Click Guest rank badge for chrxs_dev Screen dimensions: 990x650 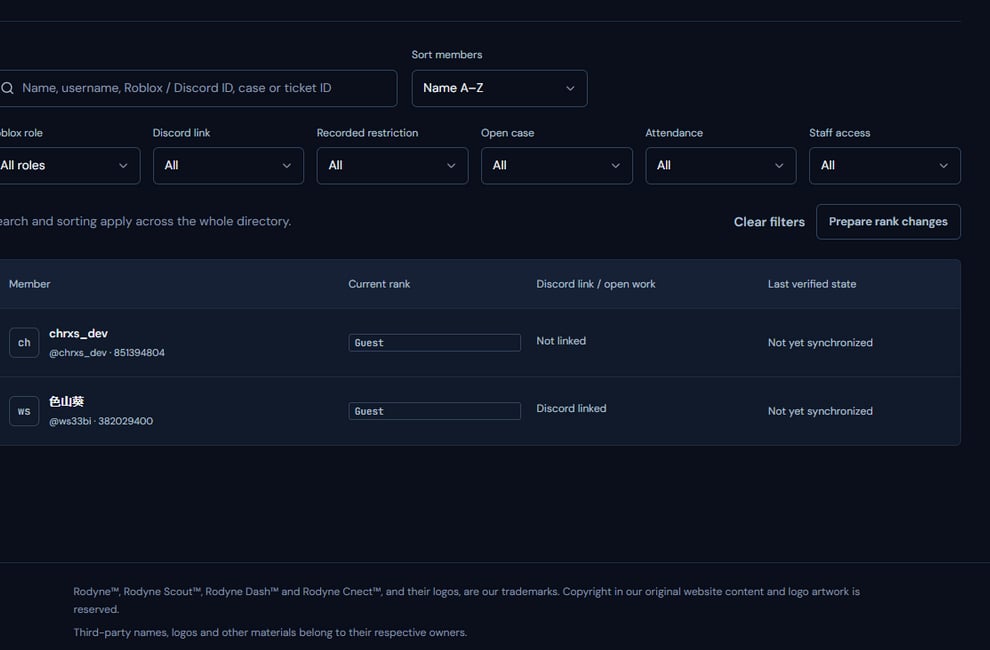tap(434, 342)
